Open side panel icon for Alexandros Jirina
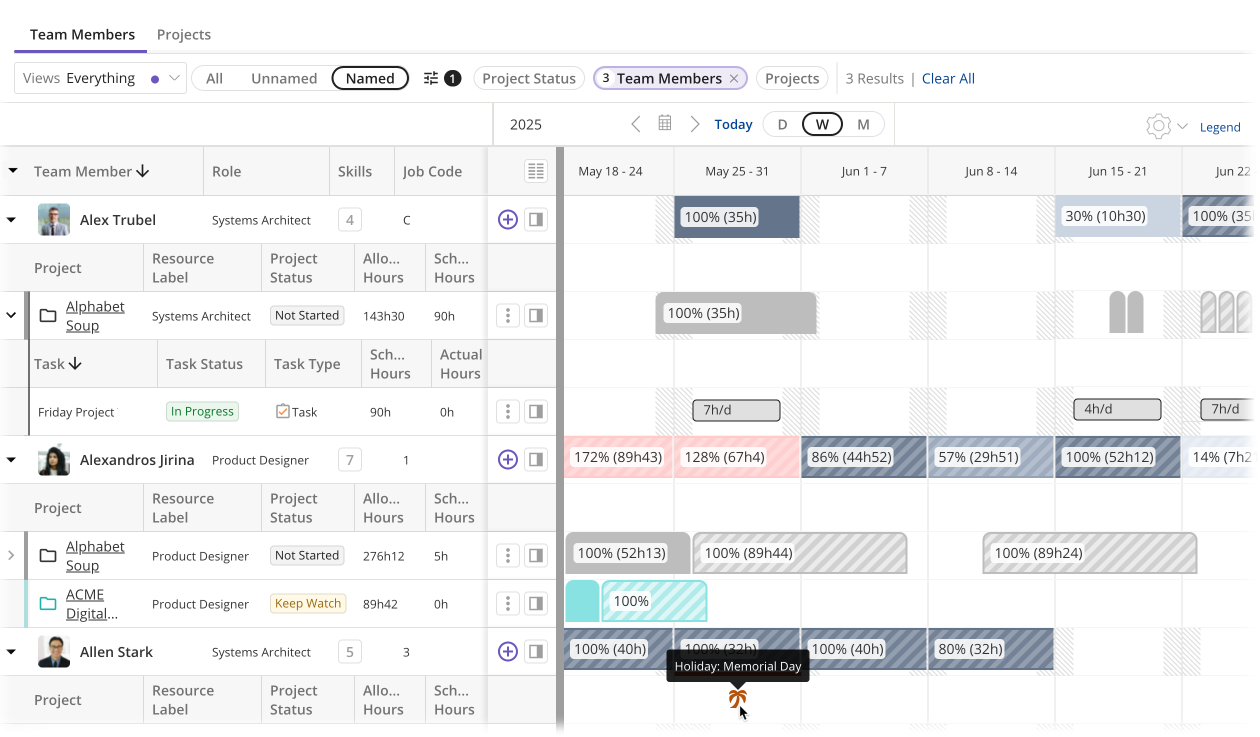1260x737 pixels. [x=536, y=460]
